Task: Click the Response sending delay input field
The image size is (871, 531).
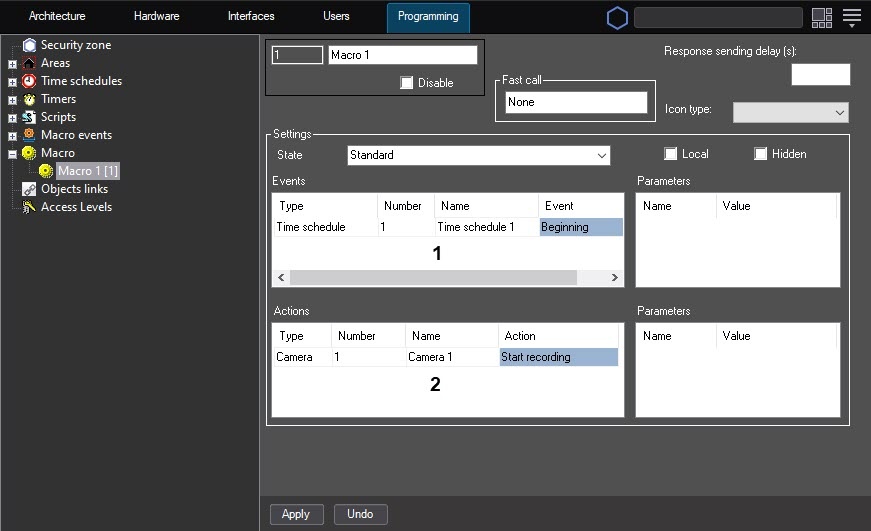Action: (820, 74)
